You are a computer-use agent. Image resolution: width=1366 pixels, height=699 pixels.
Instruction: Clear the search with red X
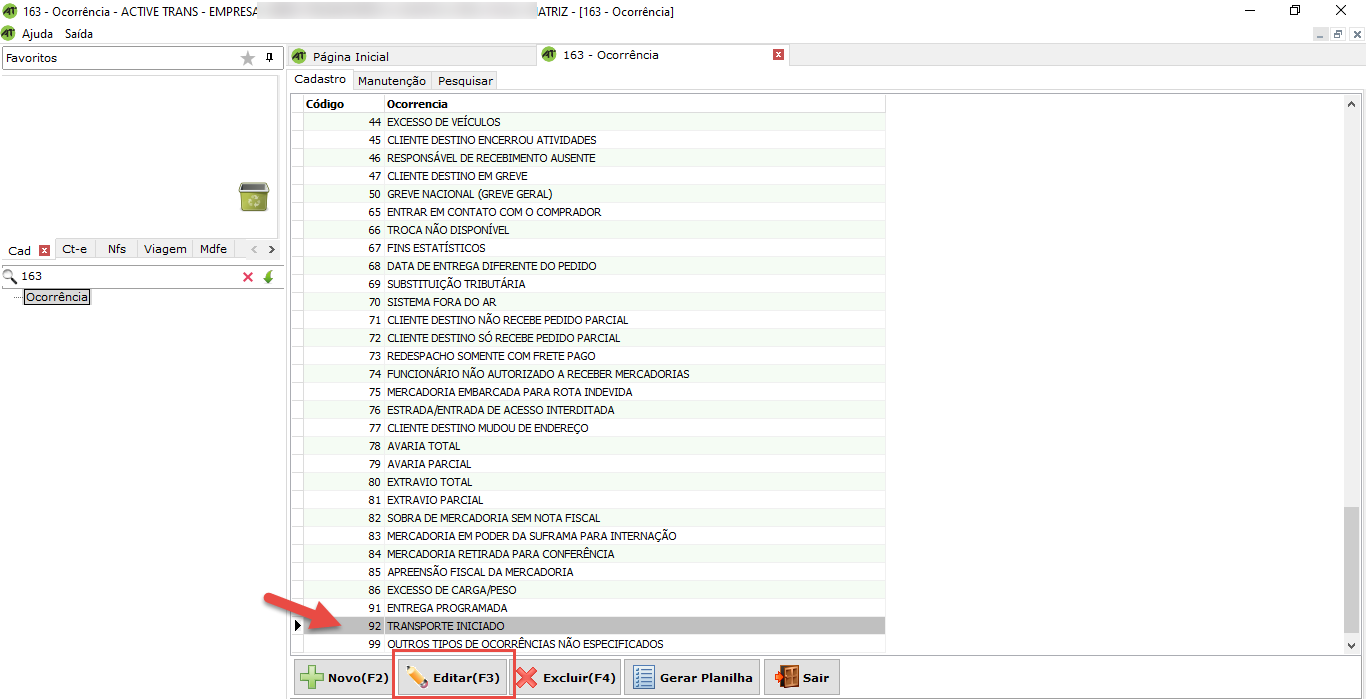tap(248, 277)
